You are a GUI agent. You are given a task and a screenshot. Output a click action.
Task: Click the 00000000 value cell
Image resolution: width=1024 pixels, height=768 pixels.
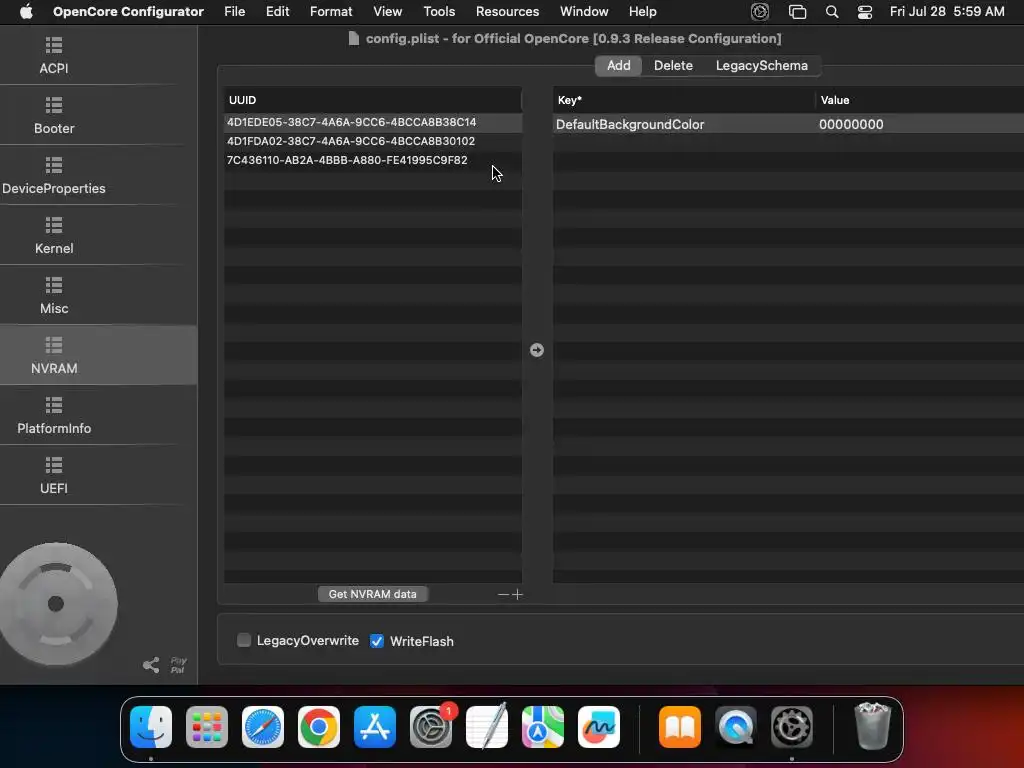[920, 124]
